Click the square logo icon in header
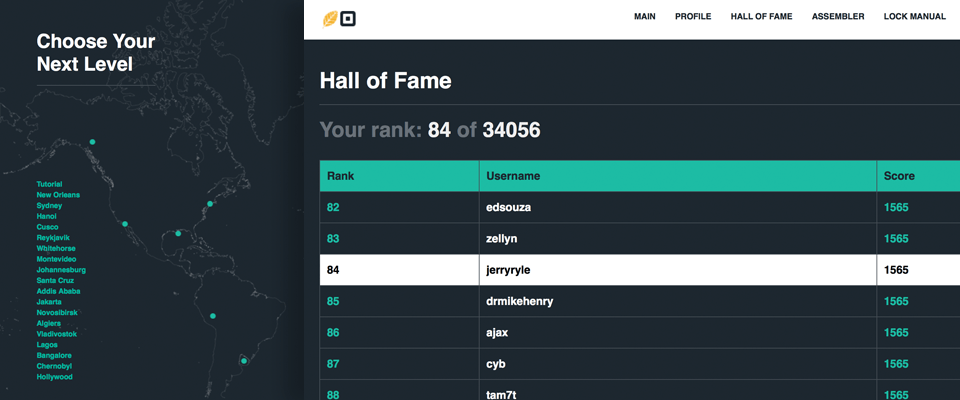This screenshot has width=960, height=400. click(348, 17)
